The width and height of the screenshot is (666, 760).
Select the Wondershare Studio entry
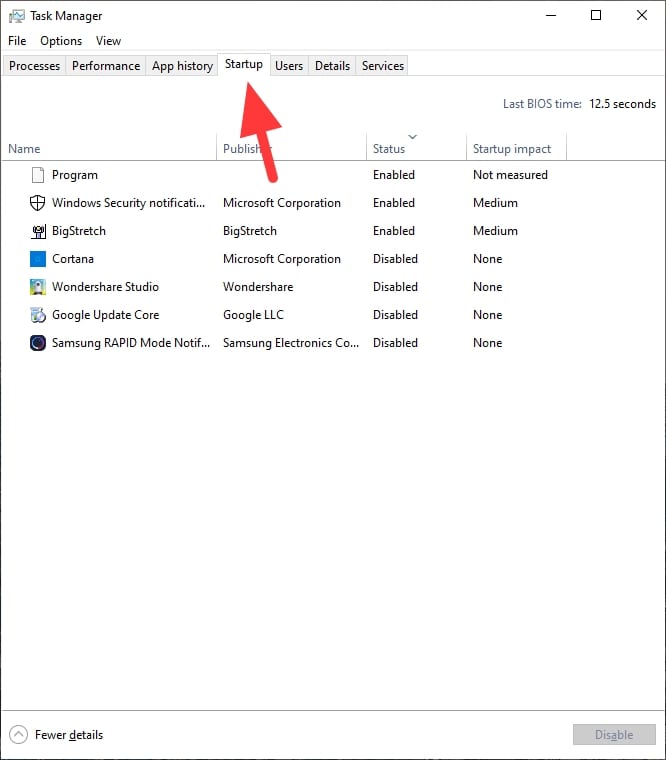105,287
